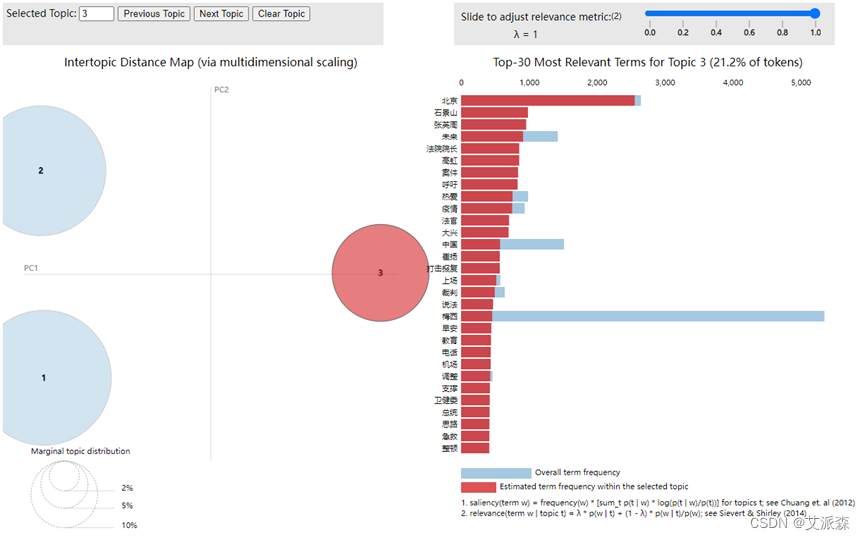Click the 5,000 axis tick label
The height and width of the screenshot is (540, 865).
pos(801,83)
